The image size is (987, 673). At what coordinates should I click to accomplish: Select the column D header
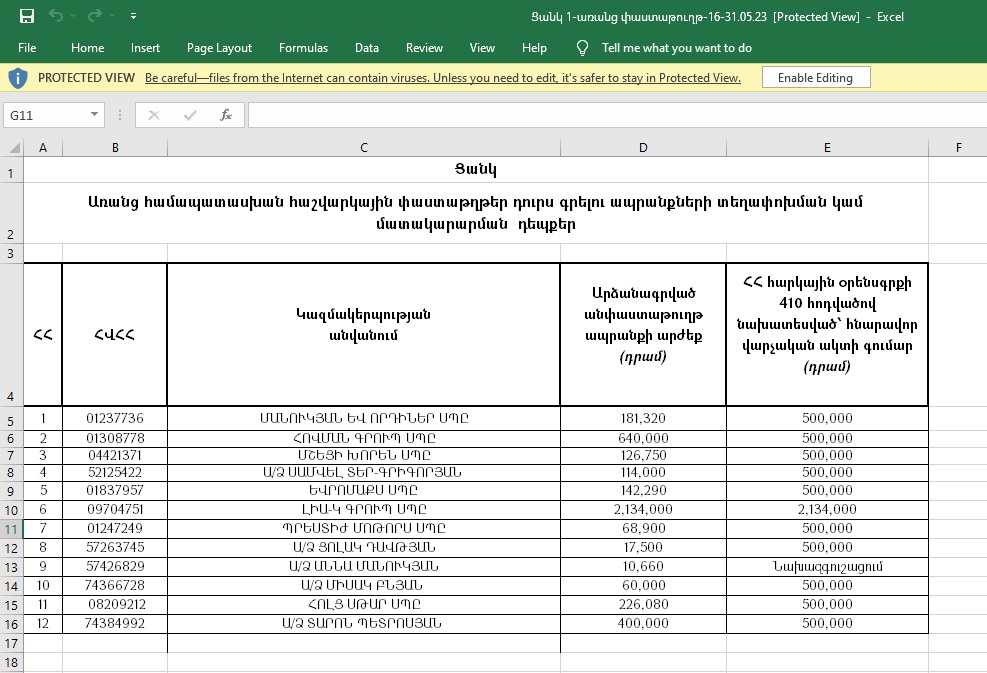click(x=643, y=148)
